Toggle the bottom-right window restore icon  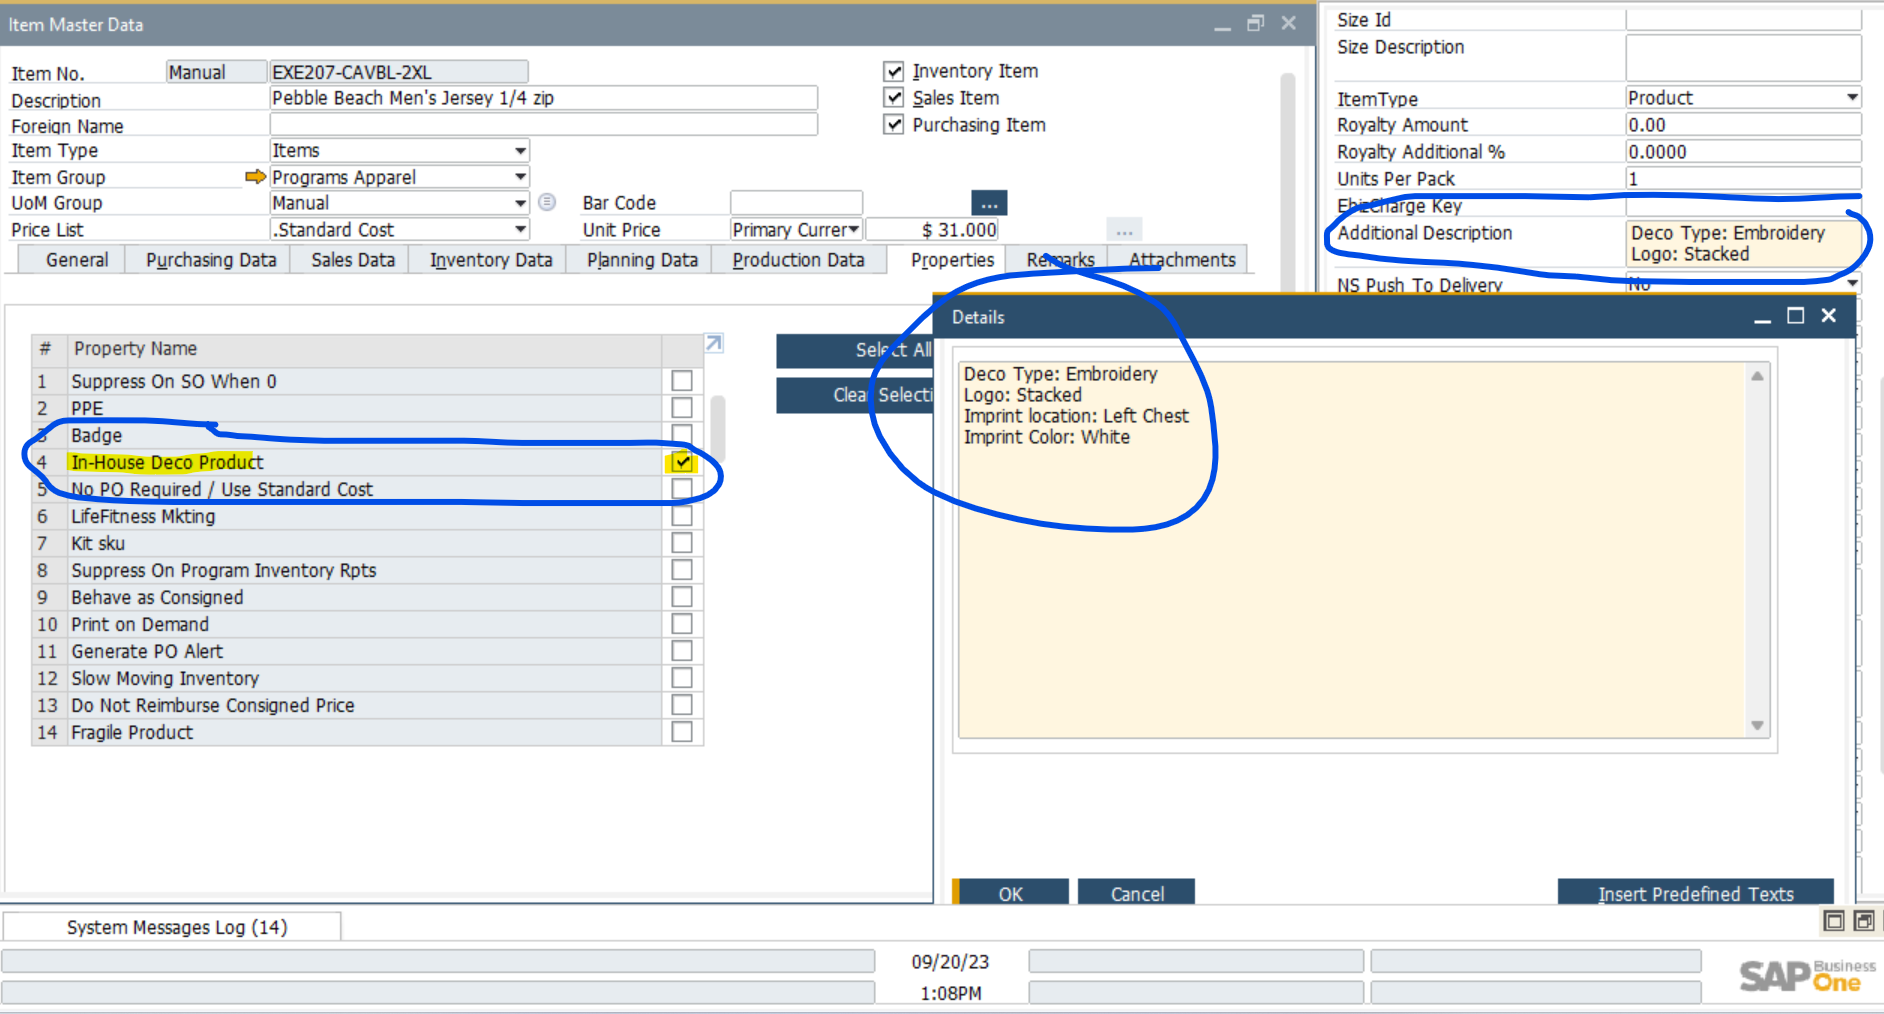1865,921
